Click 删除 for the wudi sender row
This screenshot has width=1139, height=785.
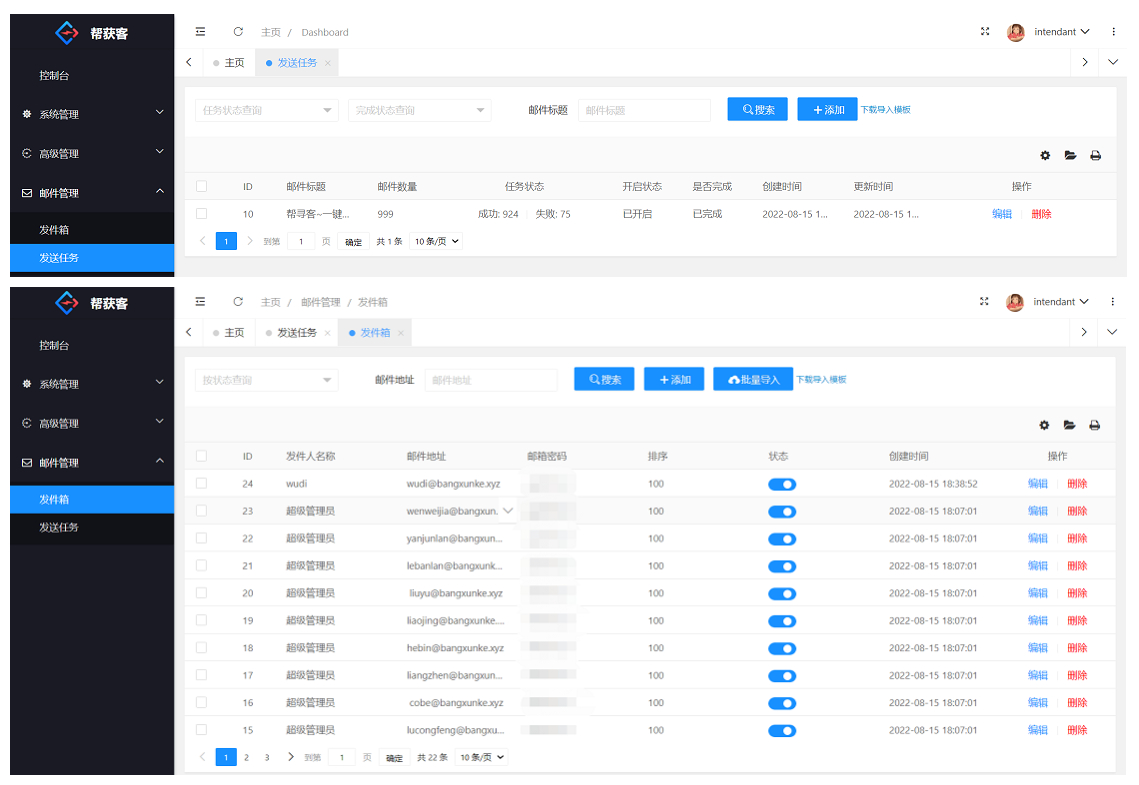[1077, 484]
